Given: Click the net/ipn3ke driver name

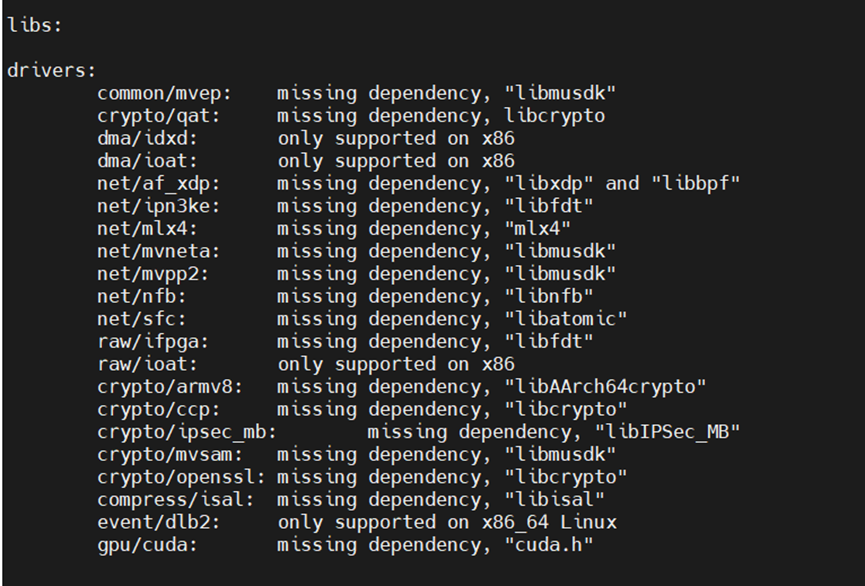Looking at the screenshot, I should 158,206.
